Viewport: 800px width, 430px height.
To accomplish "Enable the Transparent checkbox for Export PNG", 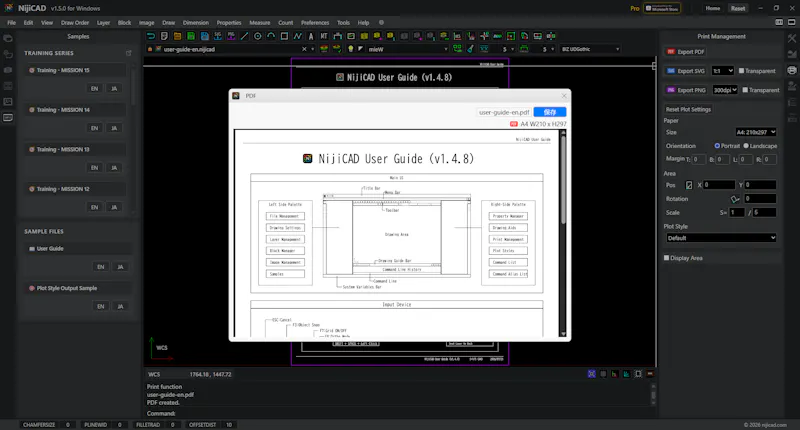I will [x=745, y=90].
